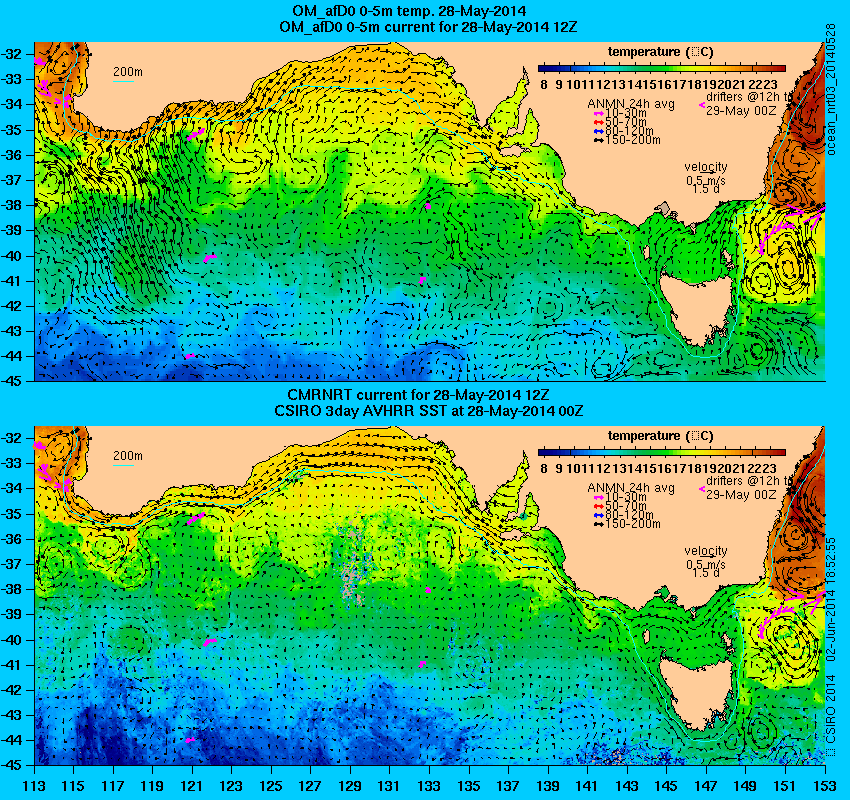The height and width of the screenshot is (800, 850).
Task: Click longitude label '141' on x-axis
Action: point(588,786)
